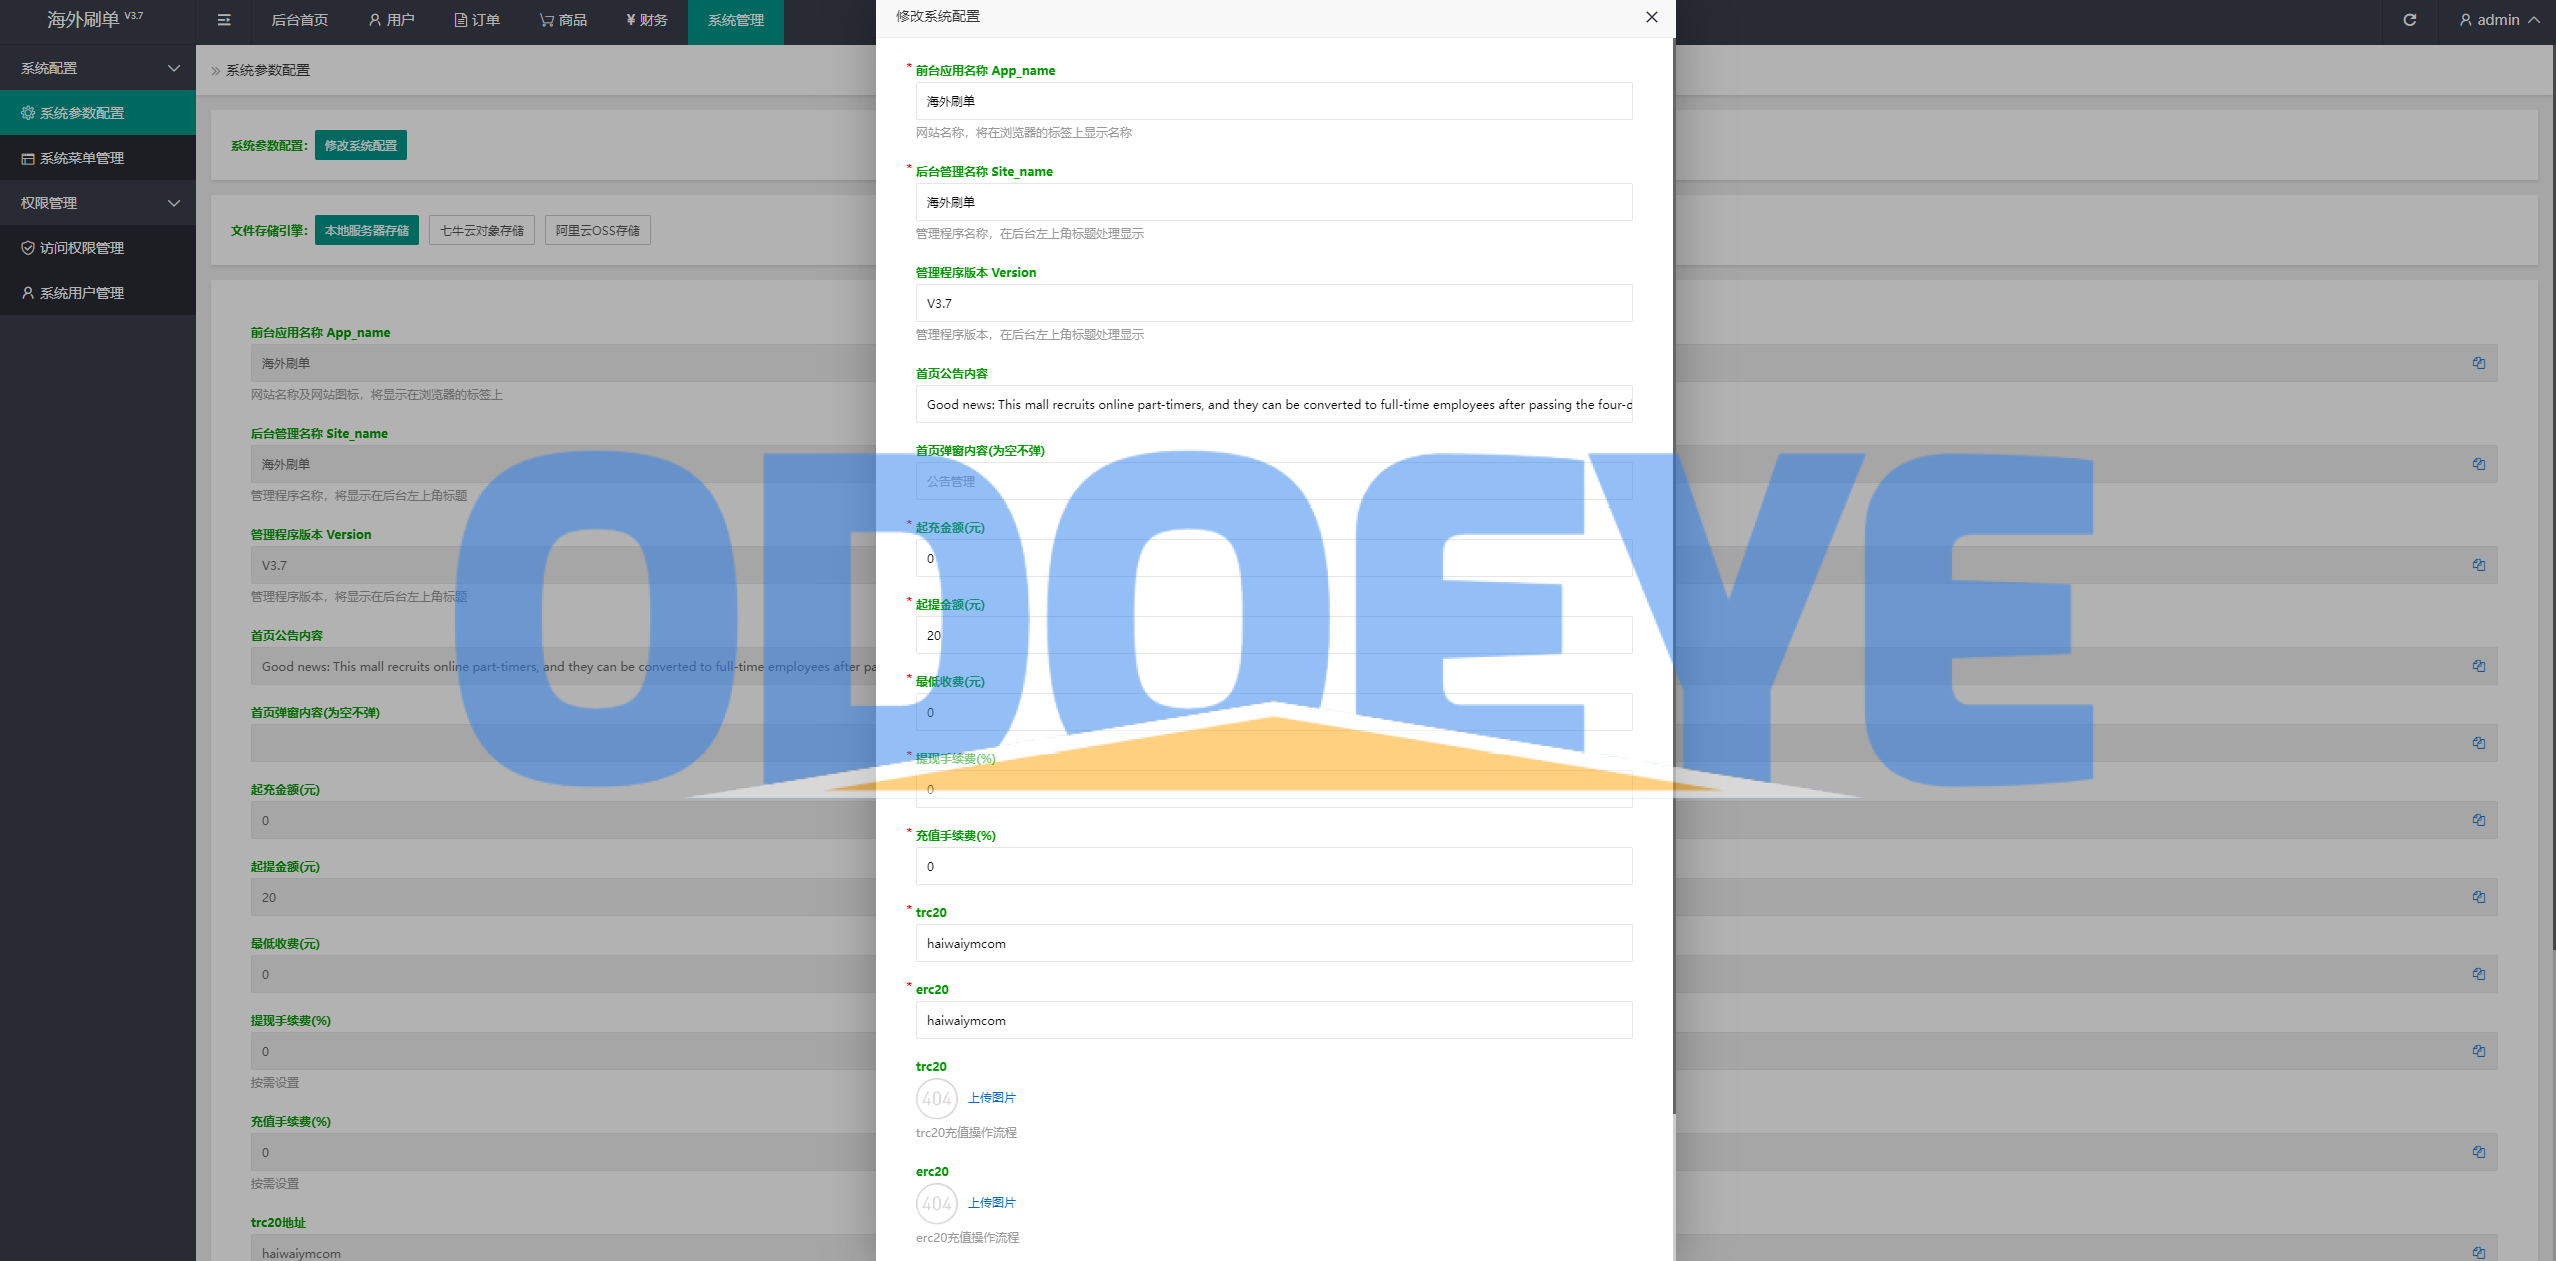Click the dialog's vertical scrollbar
The height and width of the screenshot is (1261, 2556).
tap(1674, 575)
